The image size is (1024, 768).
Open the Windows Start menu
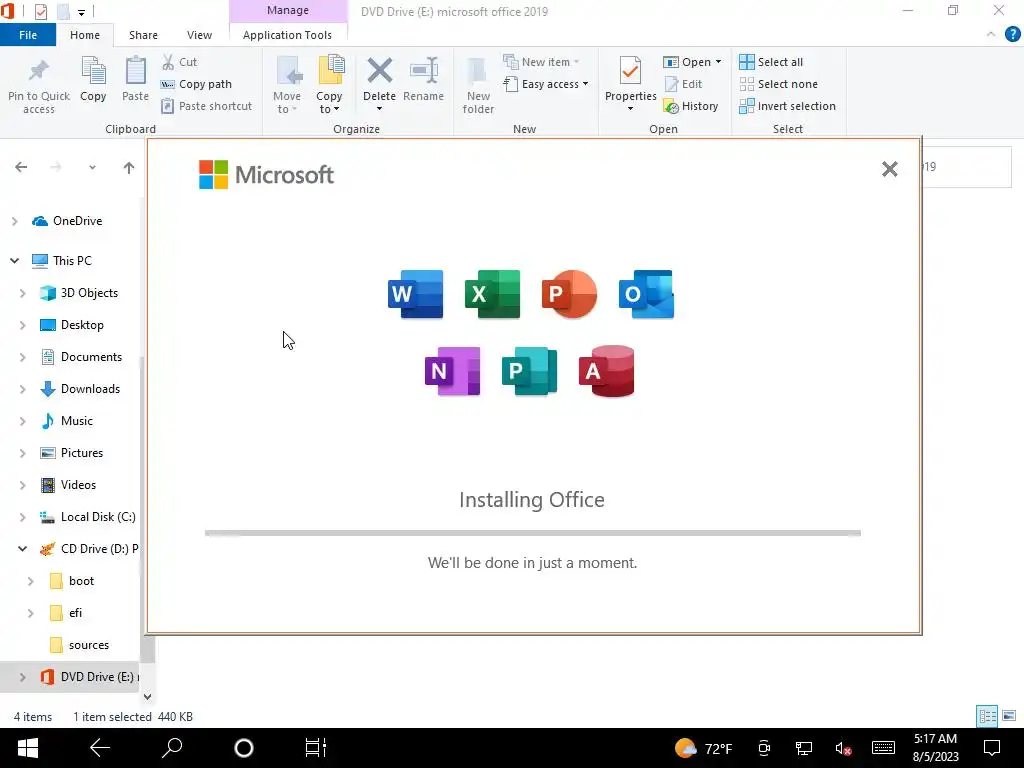point(27,748)
